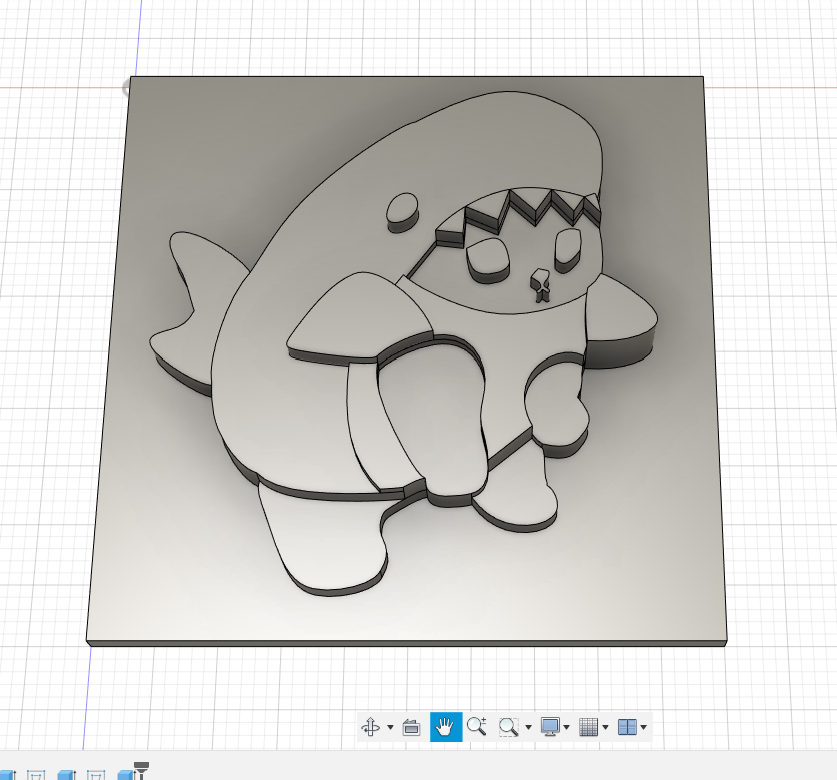Activate the Zoom magnifier with plus sign
Screen dimensions: 837x780
tap(476, 726)
